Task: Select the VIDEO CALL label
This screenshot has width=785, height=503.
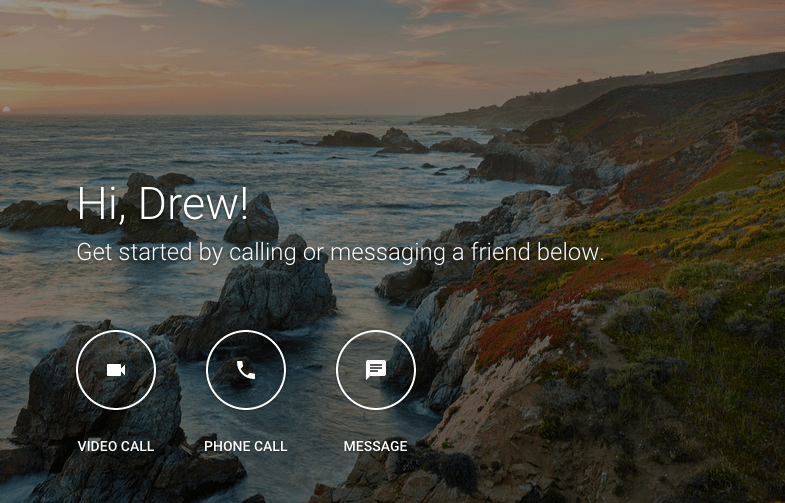Action: 116,446
